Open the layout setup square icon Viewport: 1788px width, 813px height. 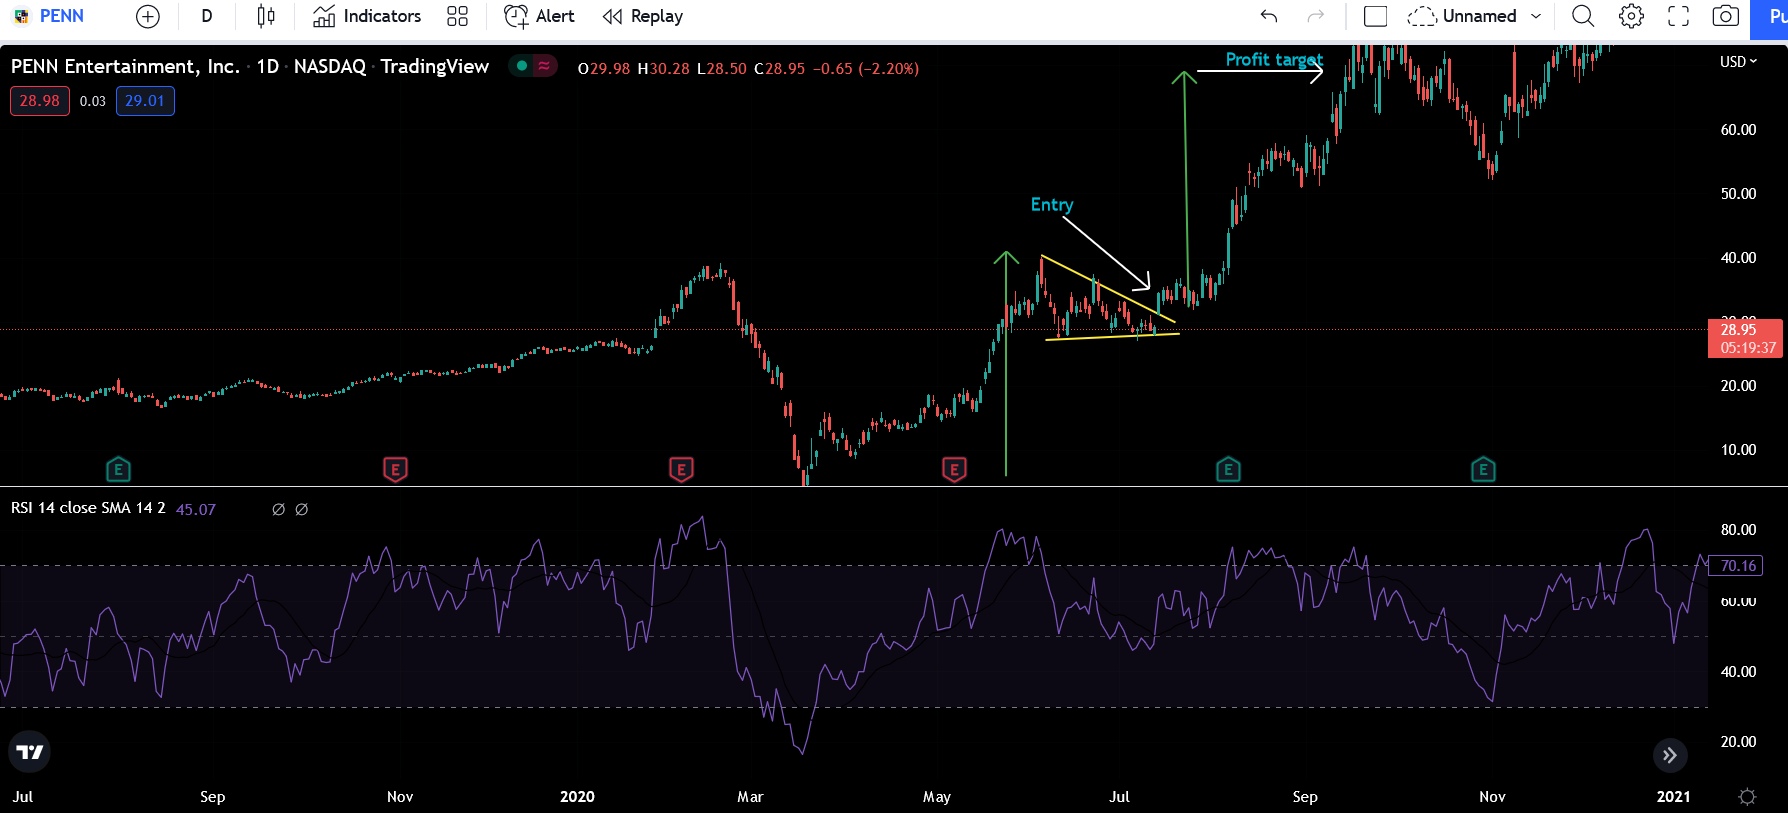pyautogui.click(x=1375, y=16)
